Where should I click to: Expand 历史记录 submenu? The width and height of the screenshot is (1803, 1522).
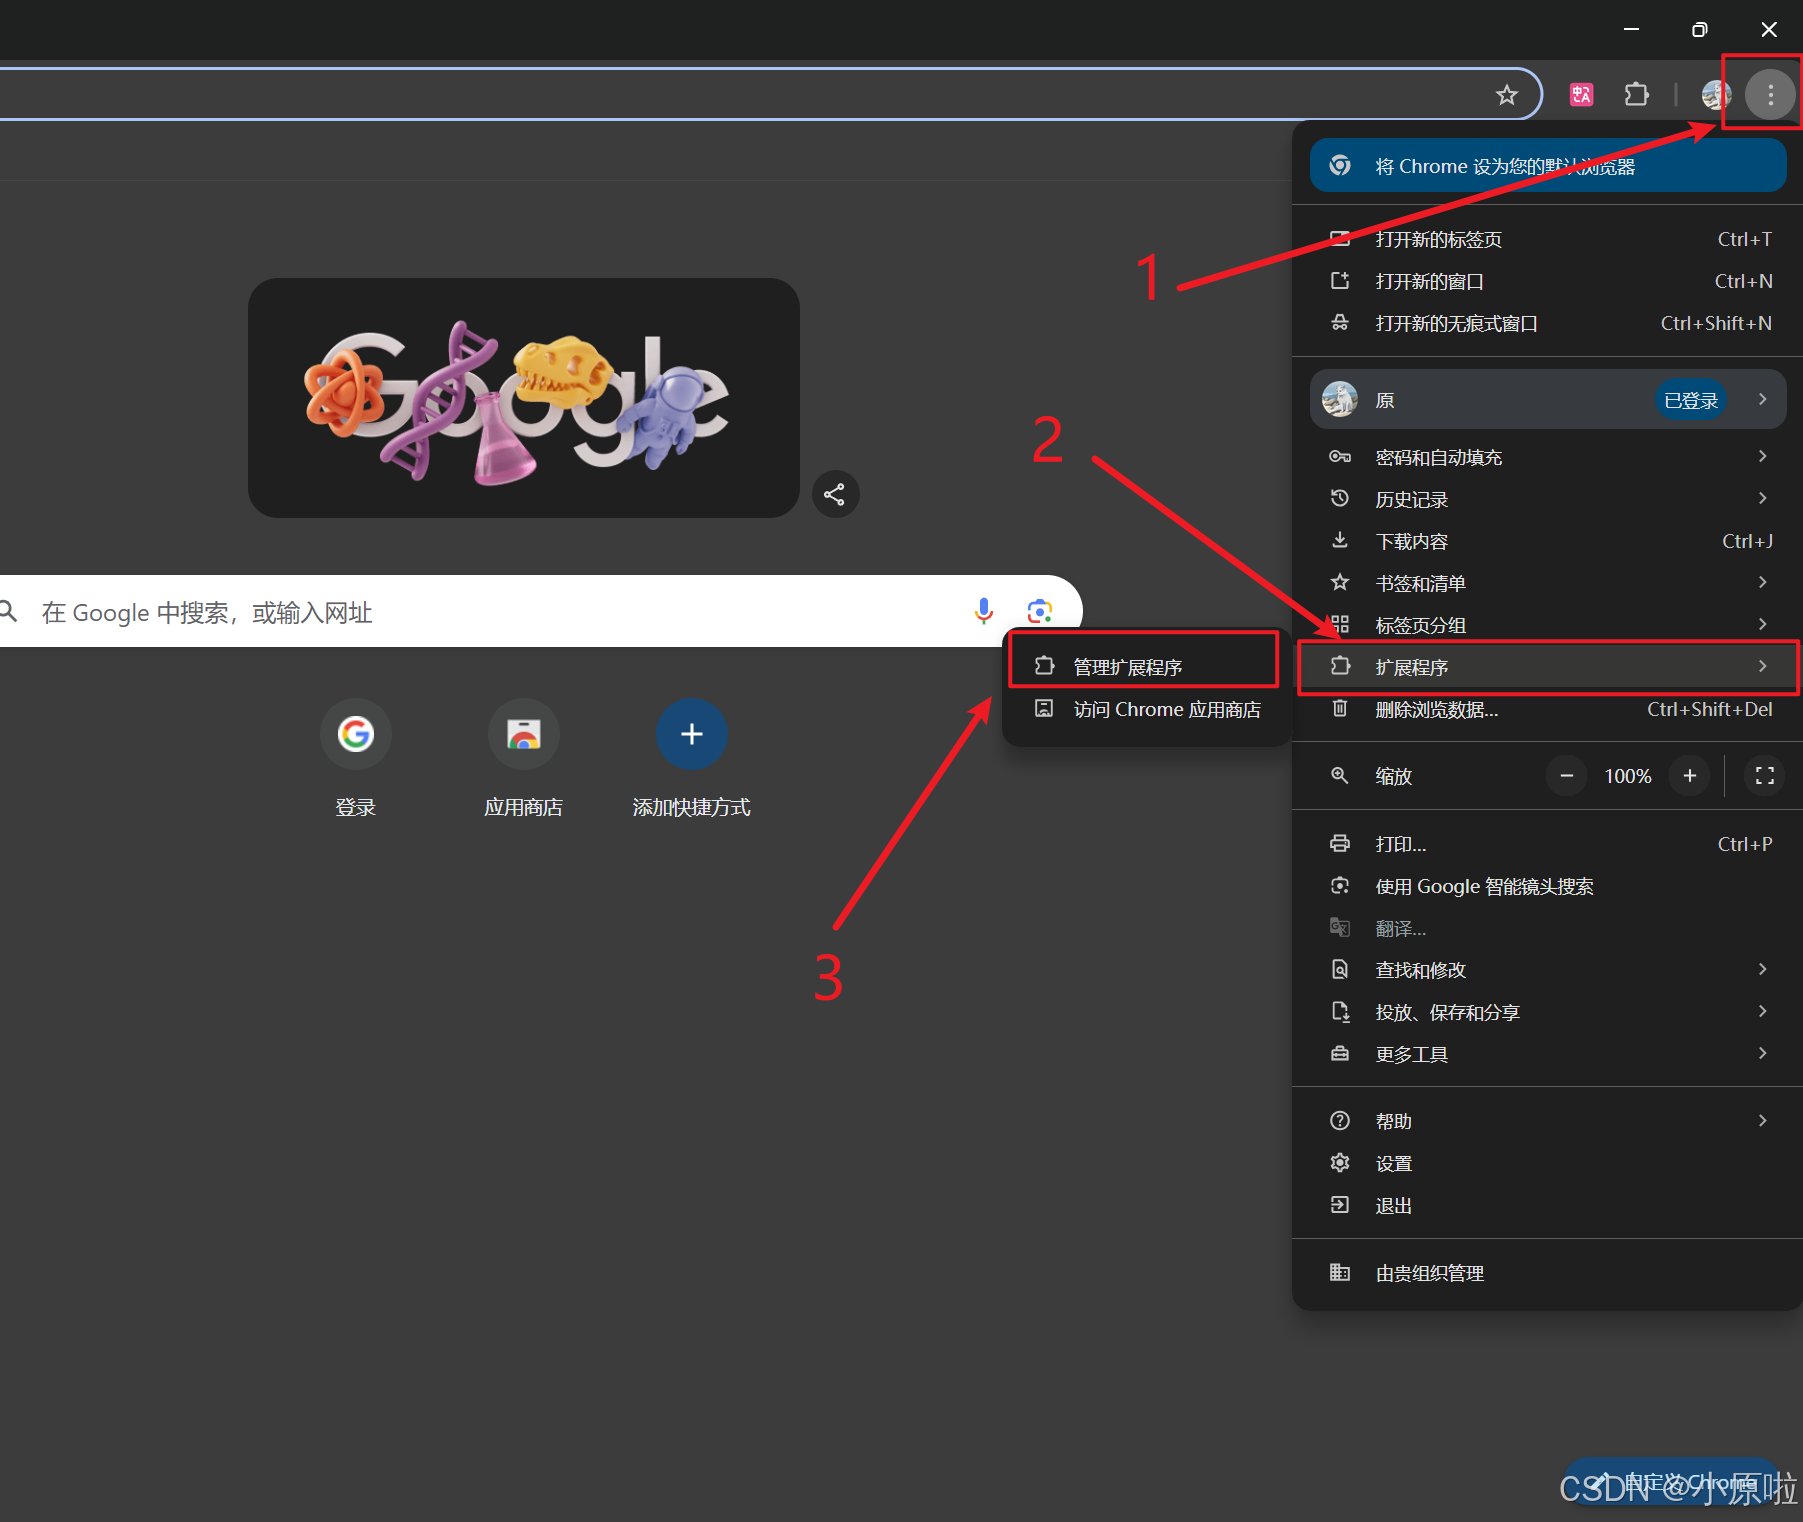pos(1548,499)
